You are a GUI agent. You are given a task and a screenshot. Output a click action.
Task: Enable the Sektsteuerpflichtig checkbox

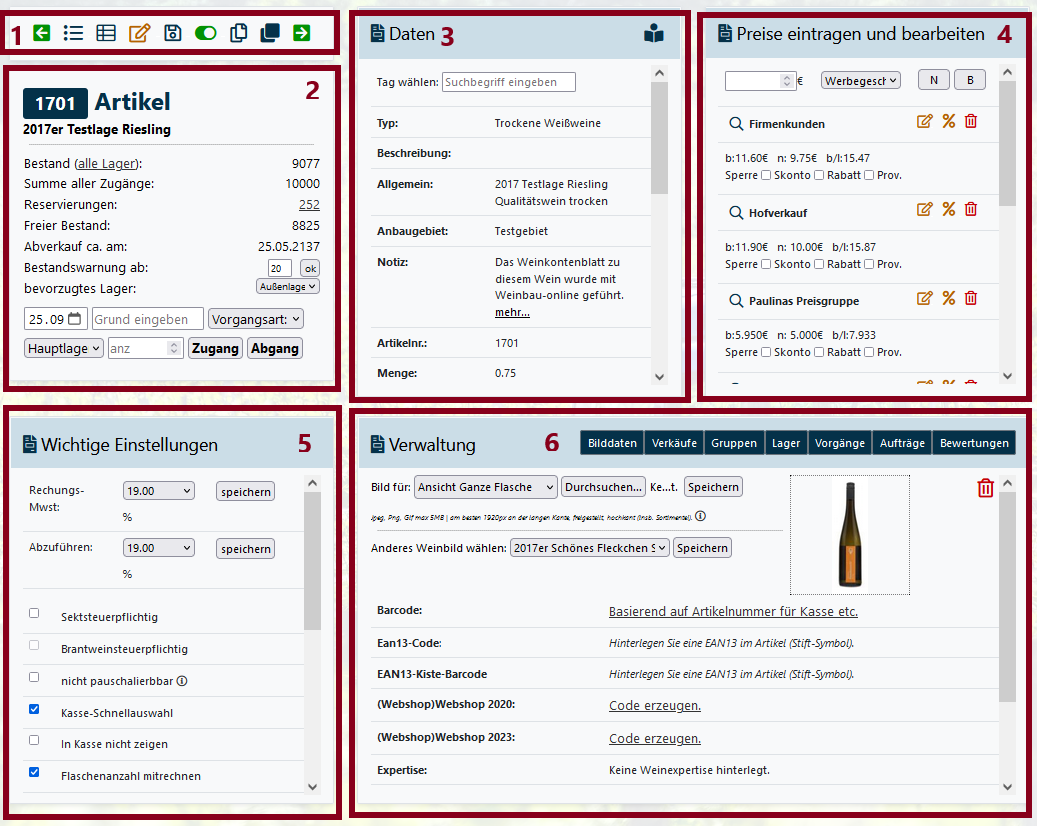[34, 613]
